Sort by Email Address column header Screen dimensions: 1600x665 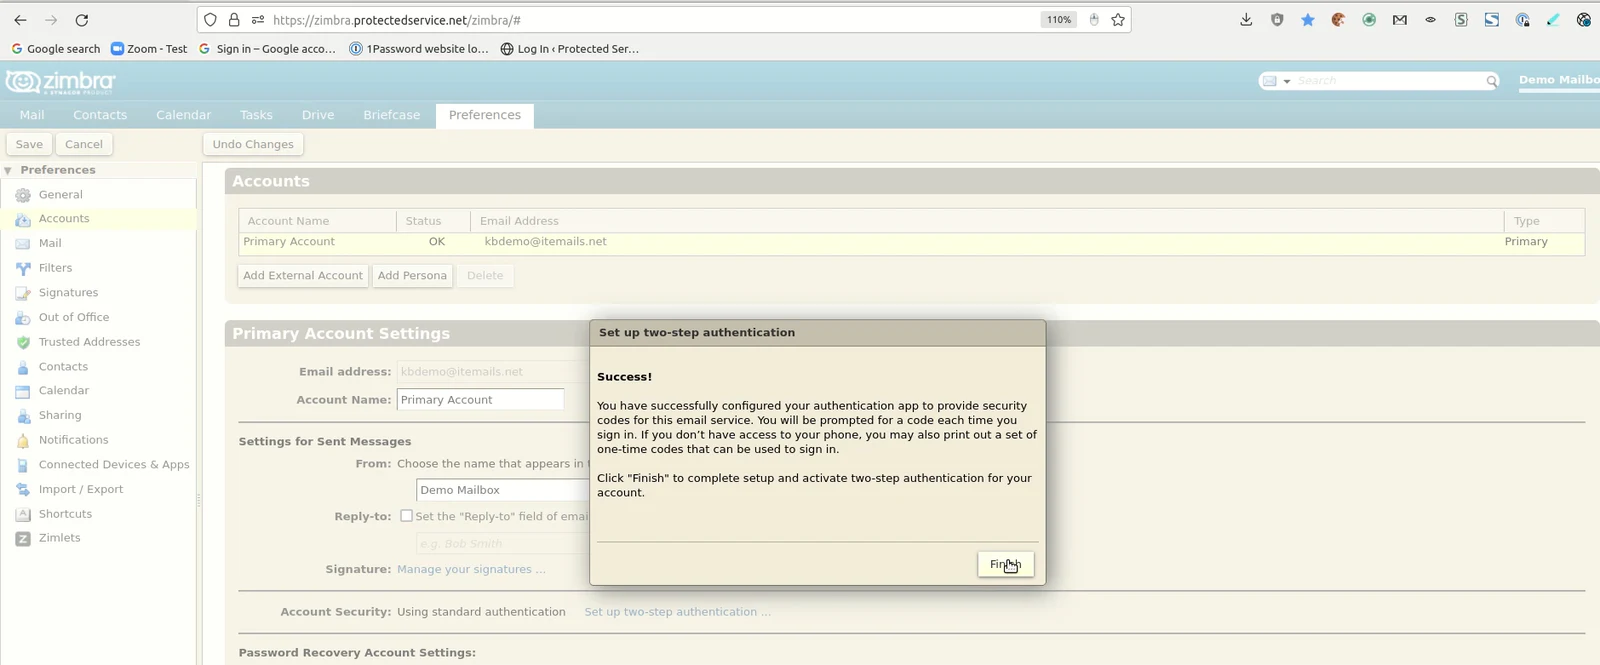click(x=987, y=221)
